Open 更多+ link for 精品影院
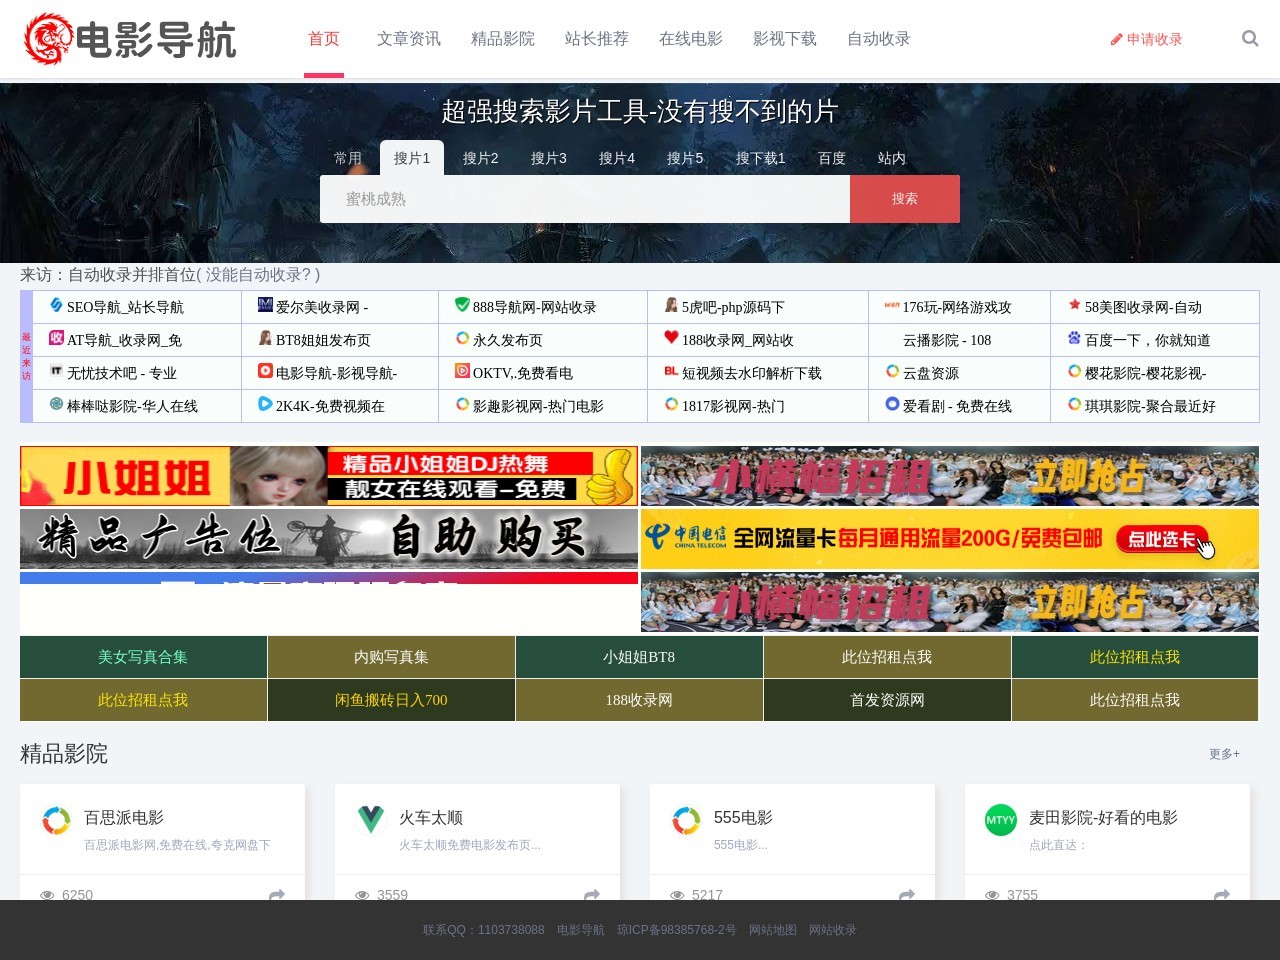1280x960 pixels. (x=1224, y=754)
